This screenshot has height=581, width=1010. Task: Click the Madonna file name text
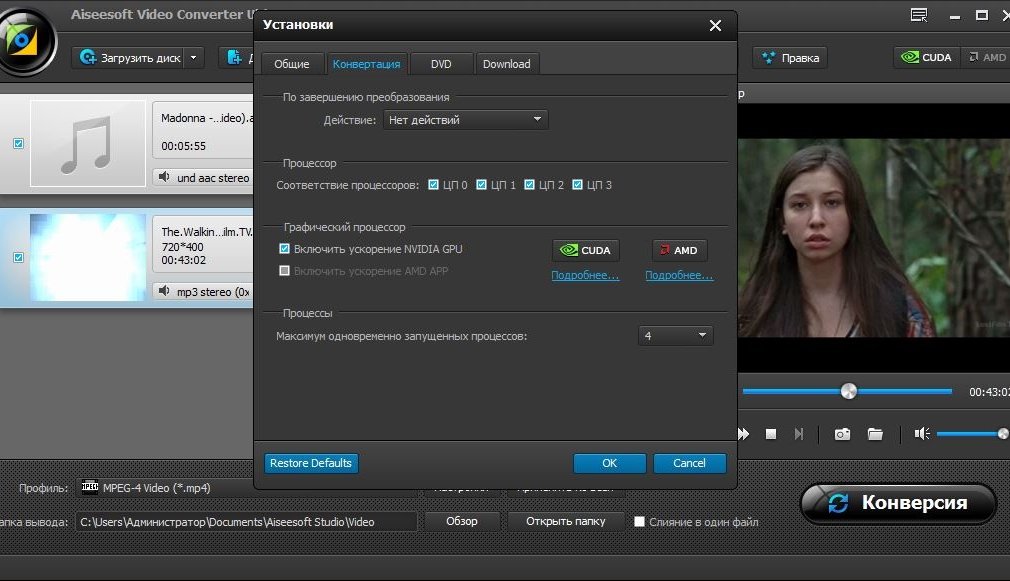coord(207,118)
